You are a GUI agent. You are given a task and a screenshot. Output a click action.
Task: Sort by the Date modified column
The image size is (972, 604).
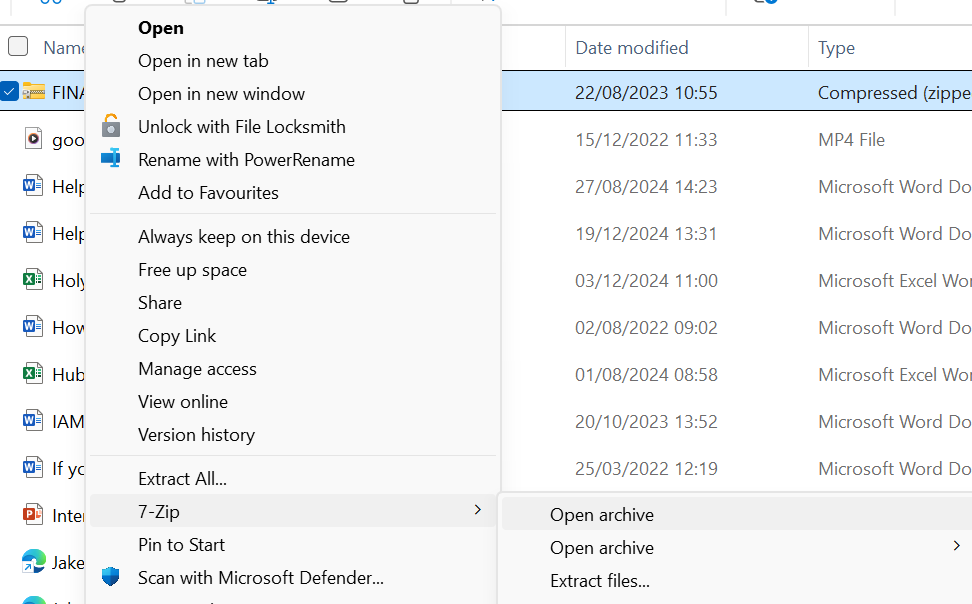click(632, 47)
